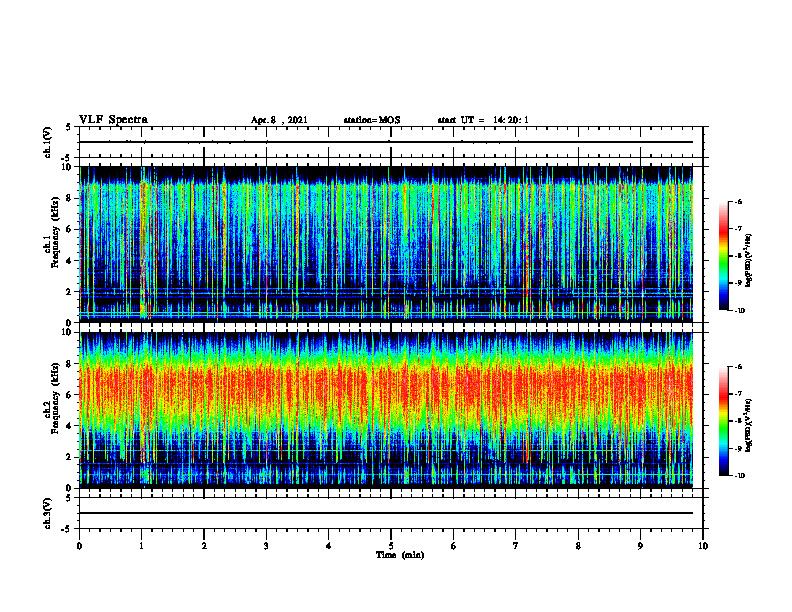Click the ch.1 "Frequency (kHz)" axis label
Screen dimensions: 792x612
tap(55, 232)
